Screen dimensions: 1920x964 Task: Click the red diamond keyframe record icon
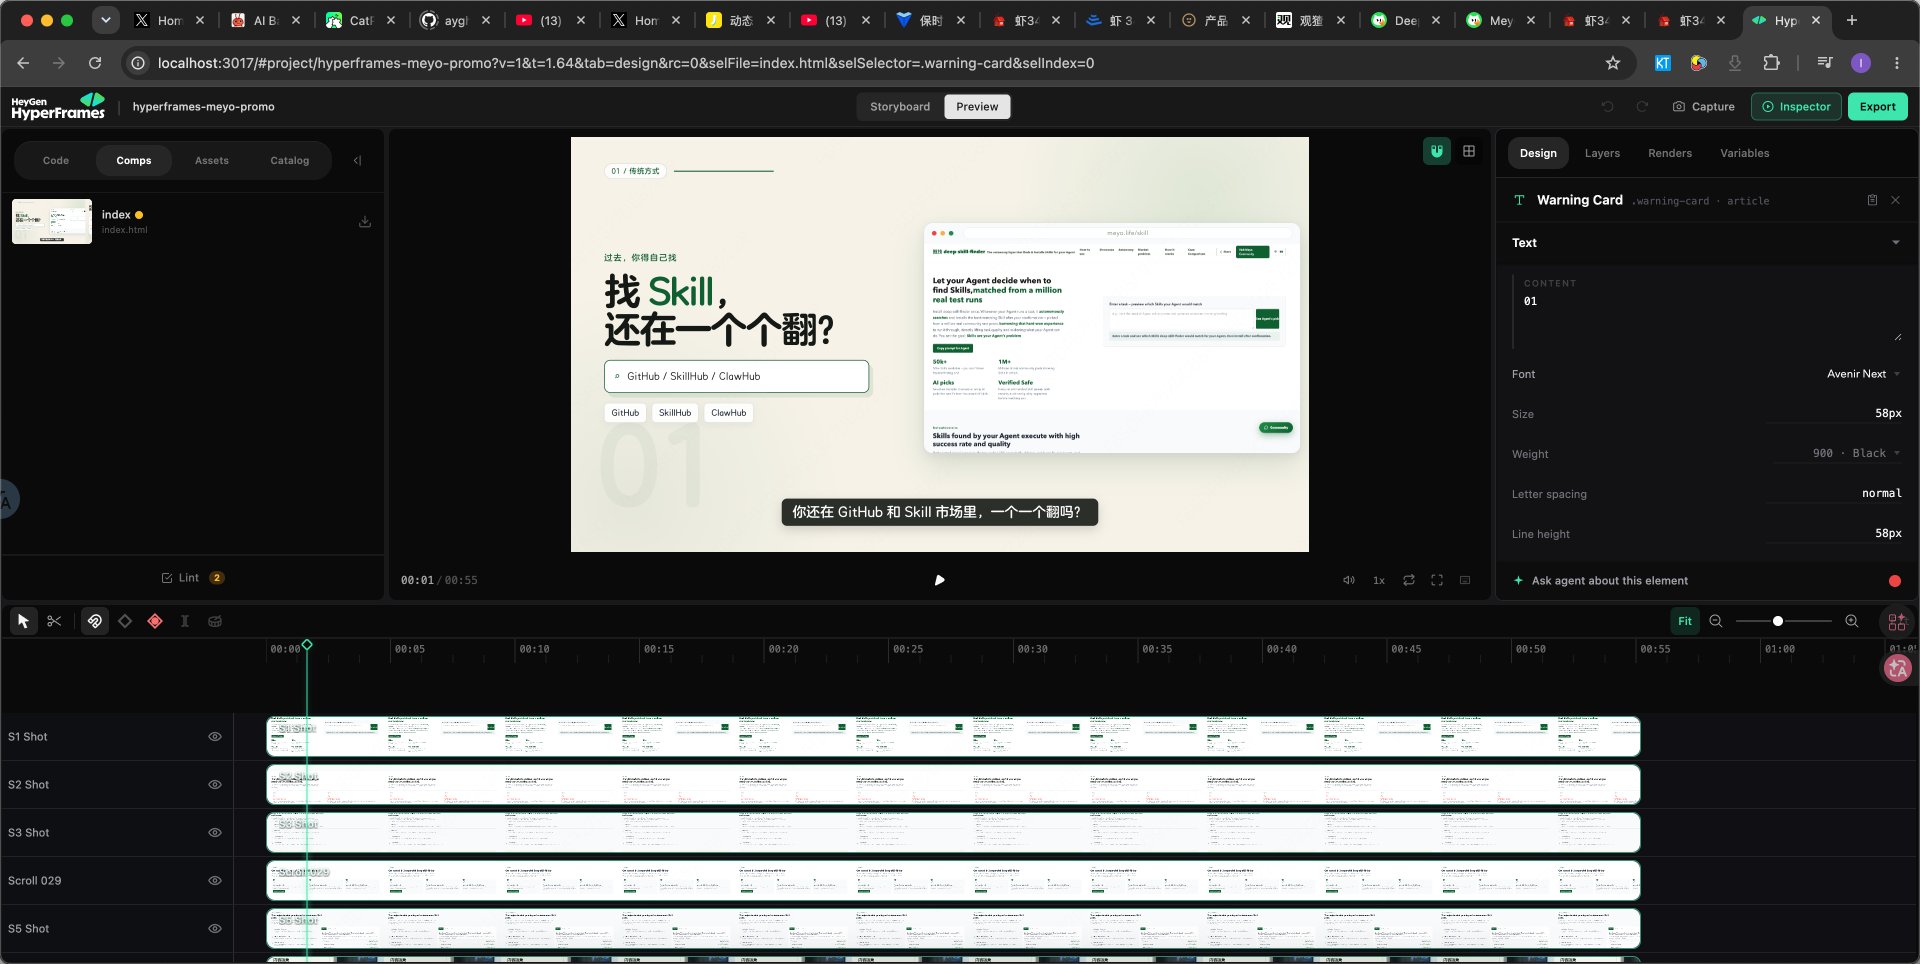pyautogui.click(x=155, y=621)
